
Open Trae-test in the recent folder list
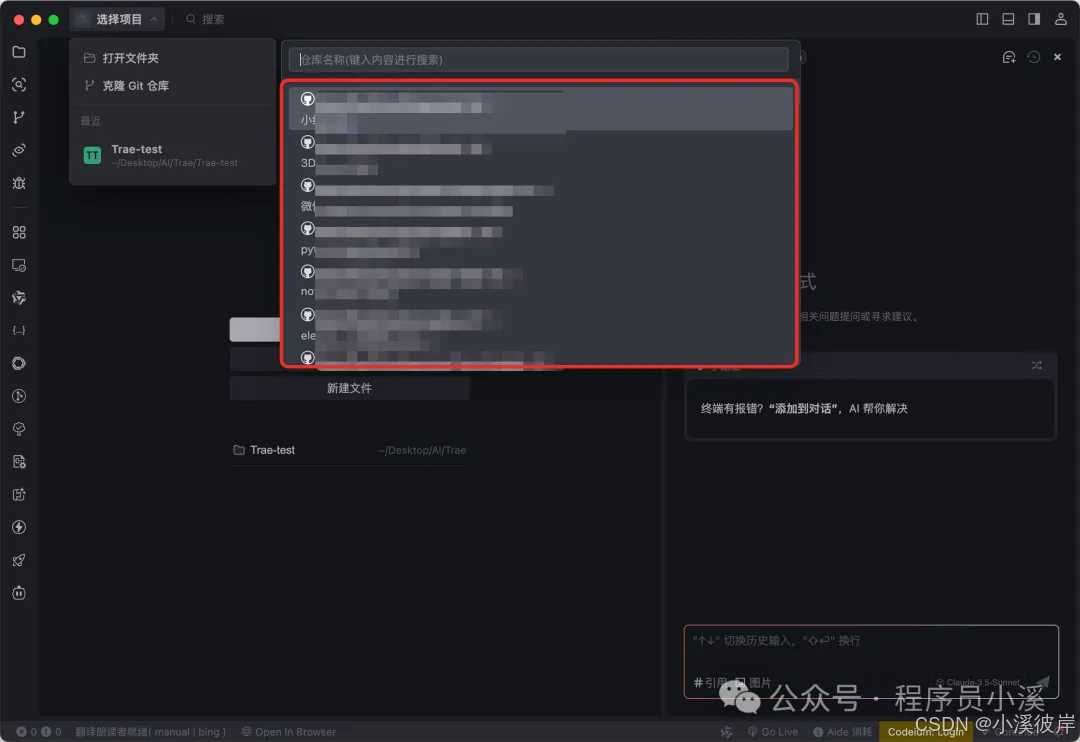point(349,450)
